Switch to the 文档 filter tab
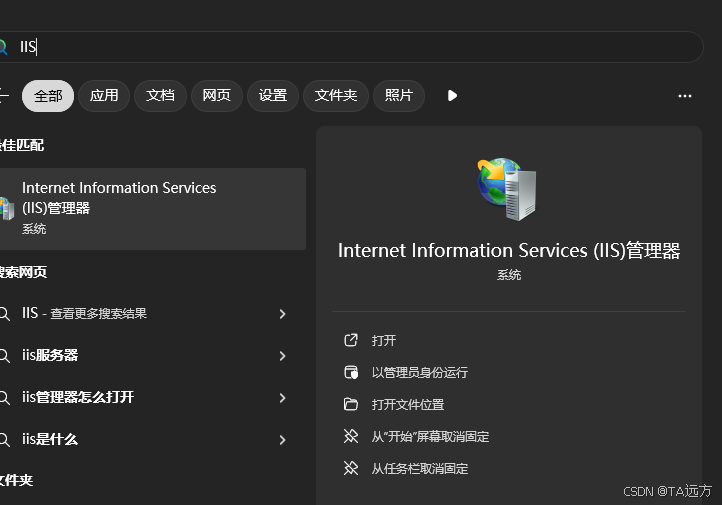722x505 pixels. (160, 96)
